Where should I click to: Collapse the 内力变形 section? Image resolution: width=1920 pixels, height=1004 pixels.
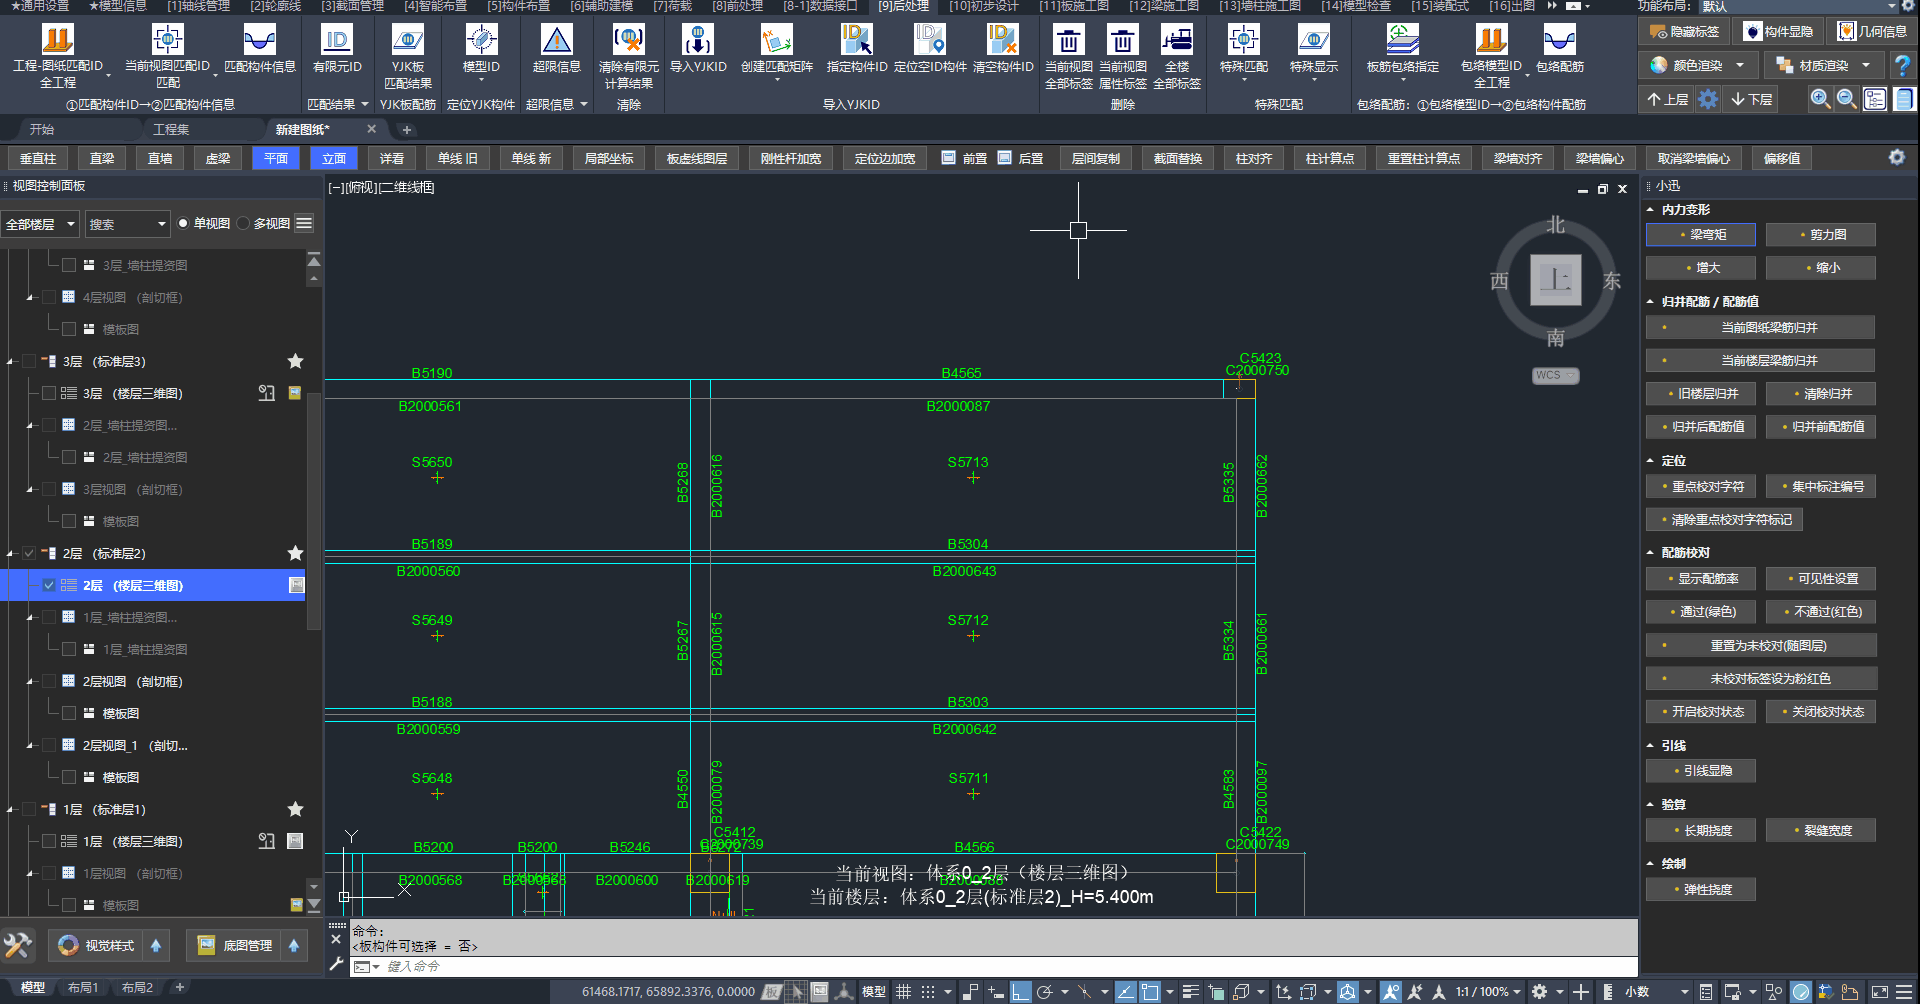(x=1651, y=210)
